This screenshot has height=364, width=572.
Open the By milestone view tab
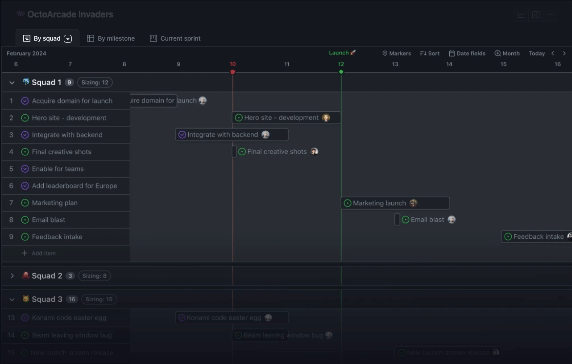point(111,38)
